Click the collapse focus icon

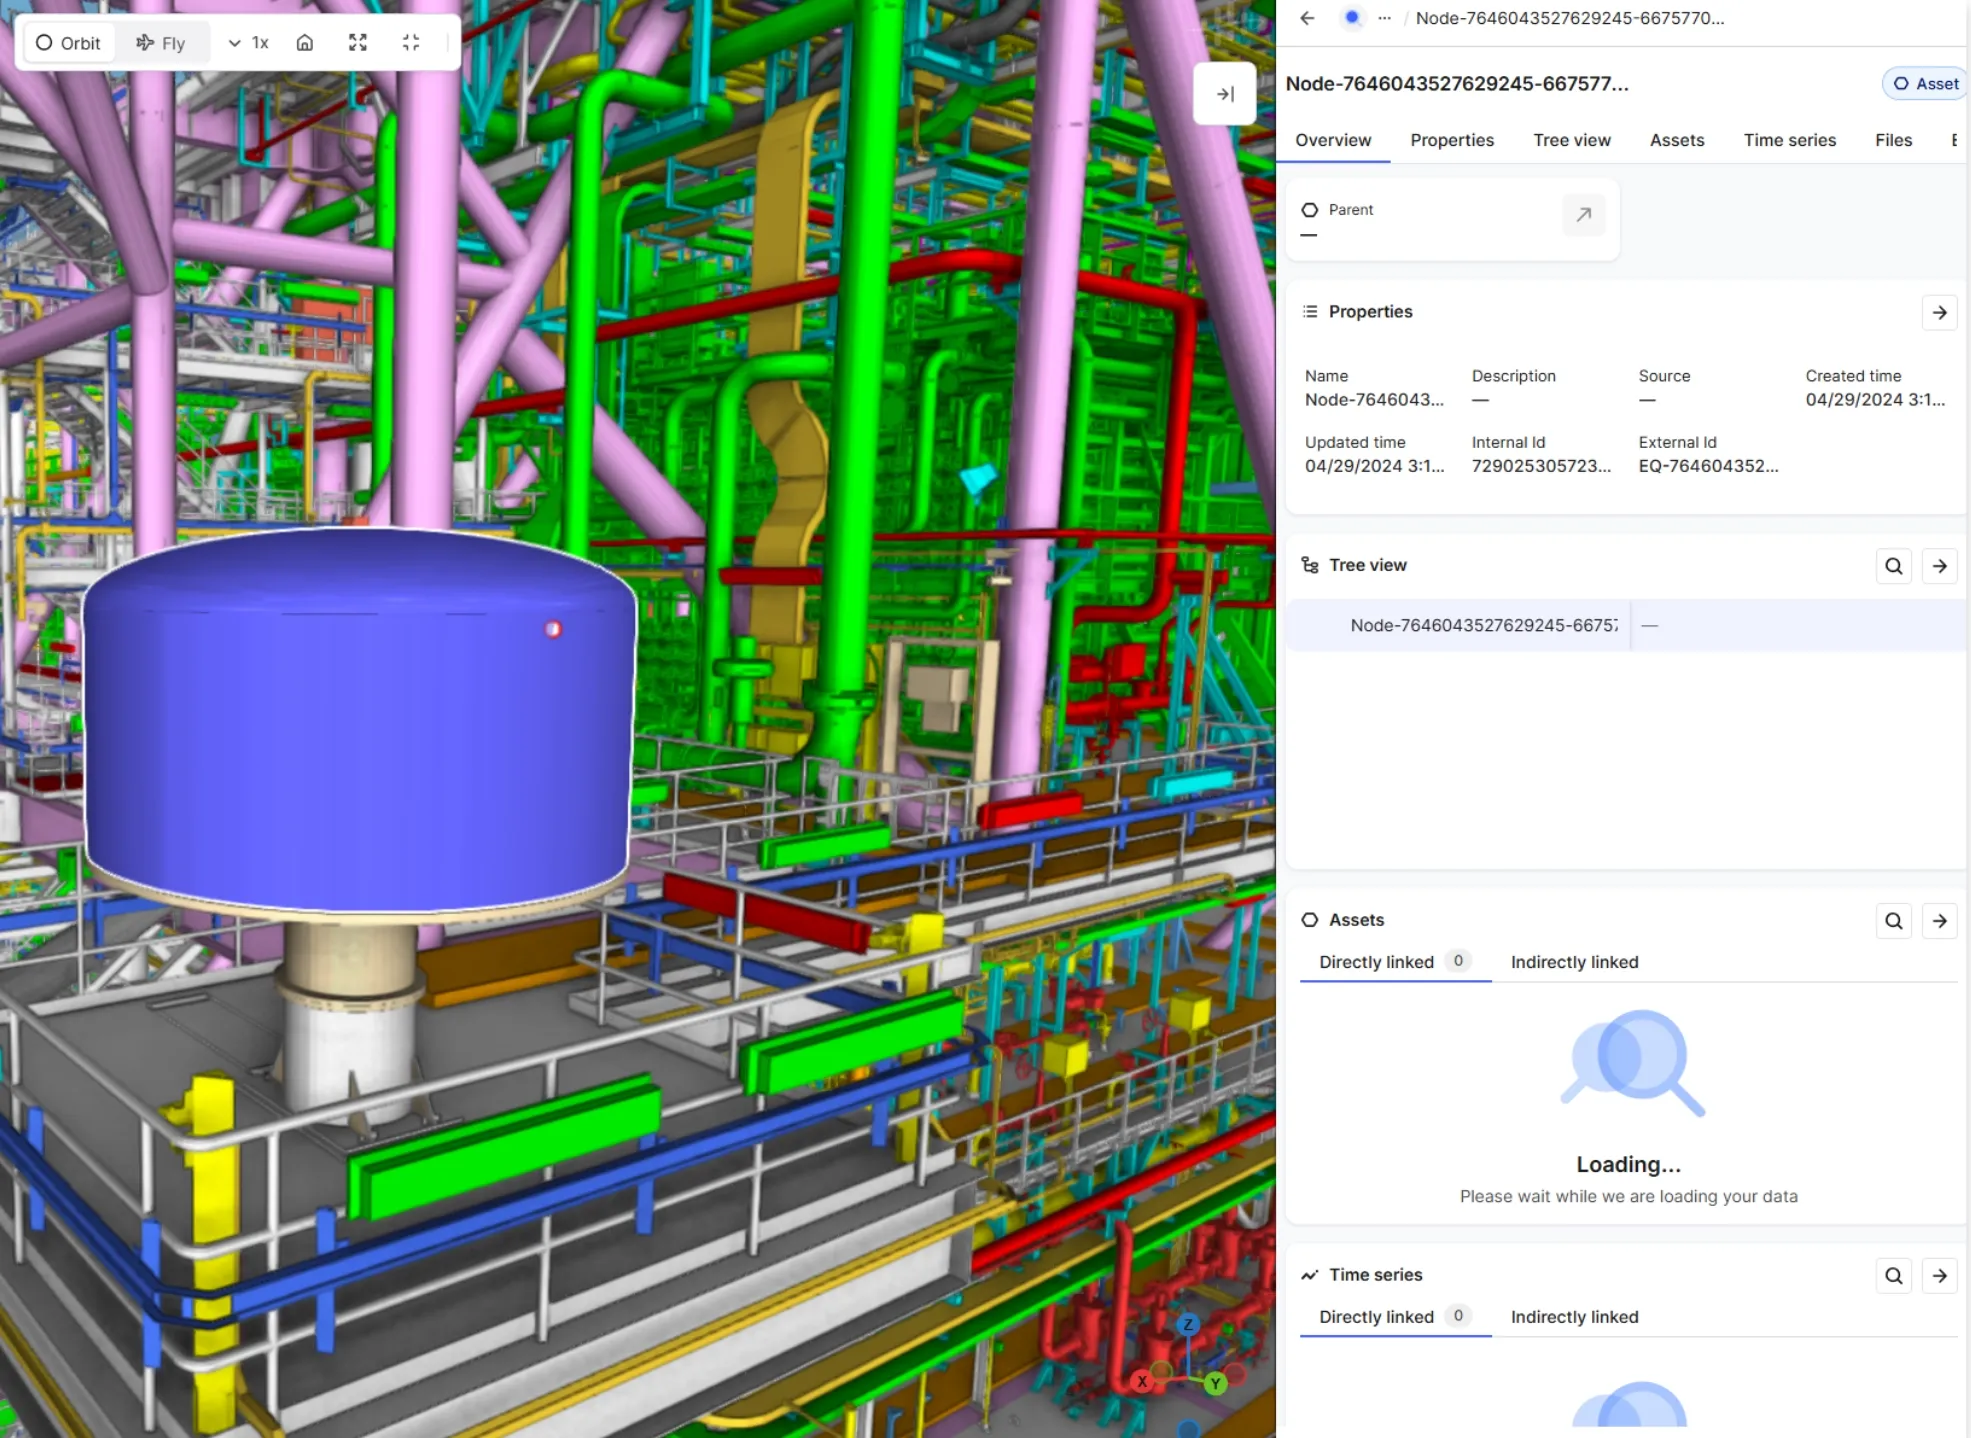point(411,43)
